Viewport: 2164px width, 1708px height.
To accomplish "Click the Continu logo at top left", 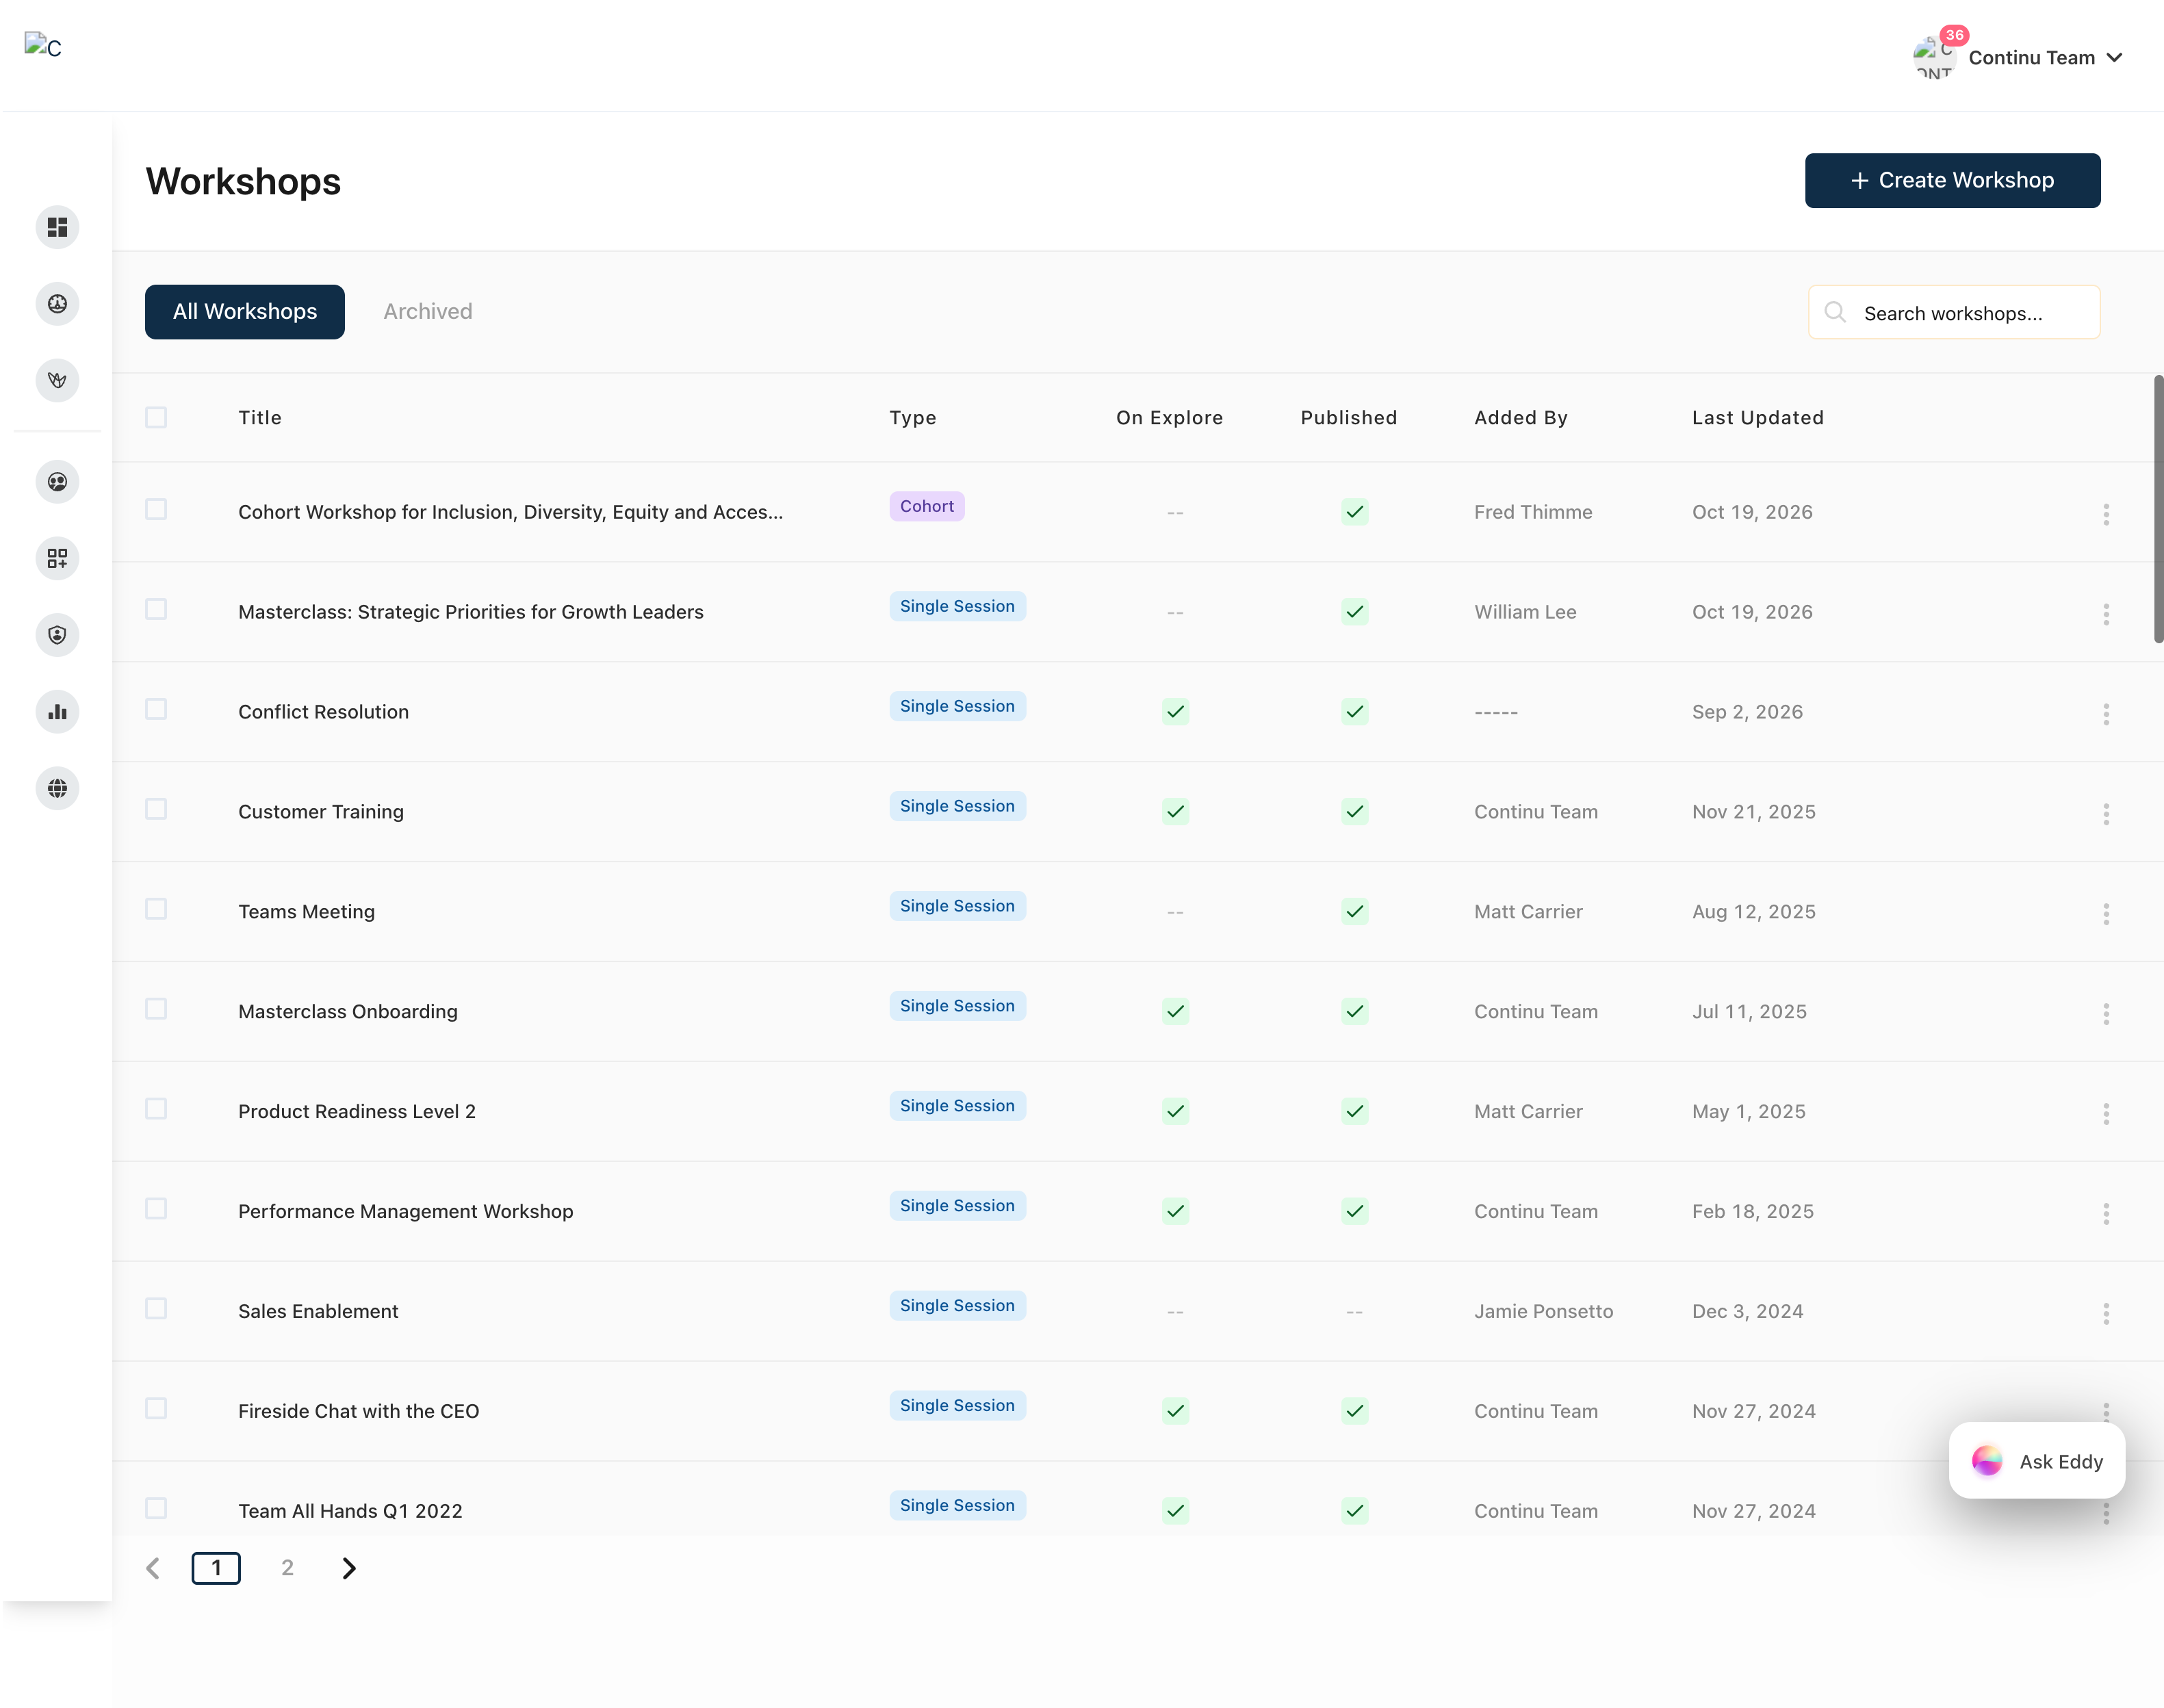I will 43,46.
